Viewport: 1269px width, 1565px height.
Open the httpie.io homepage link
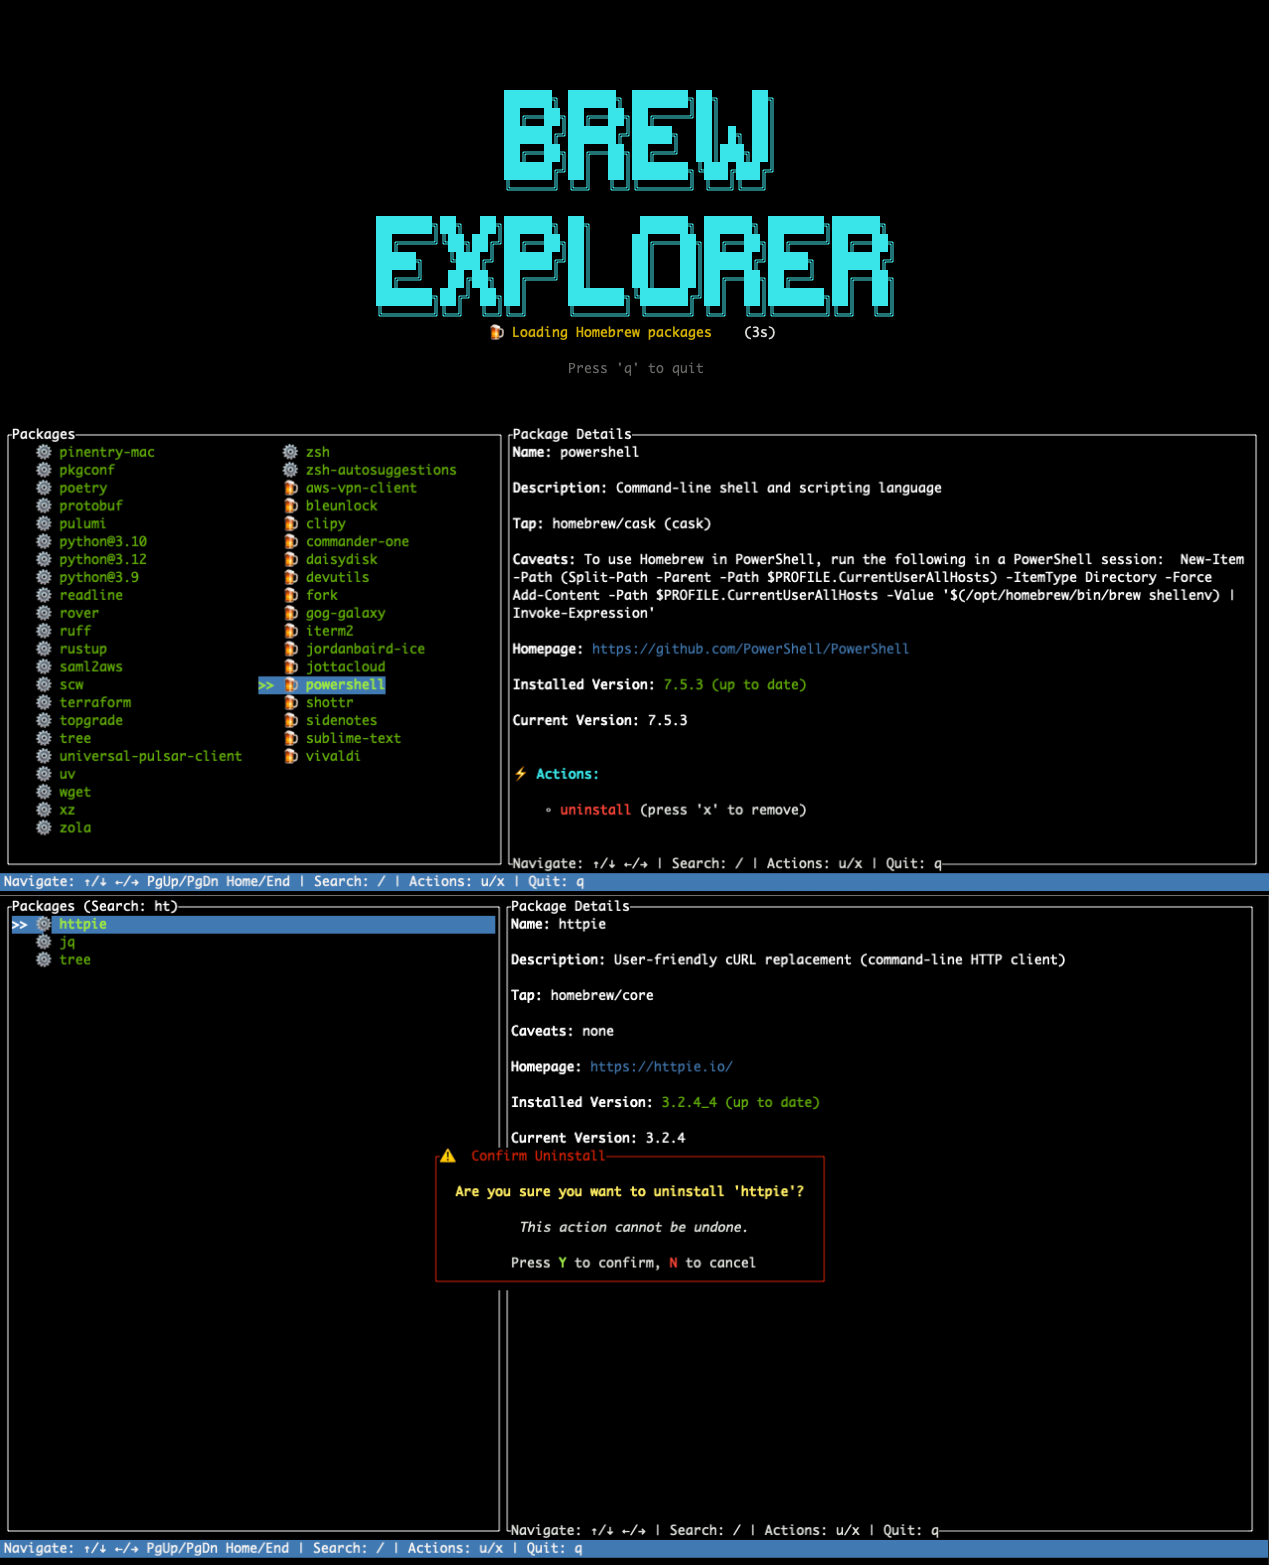pyautogui.click(x=661, y=1067)
